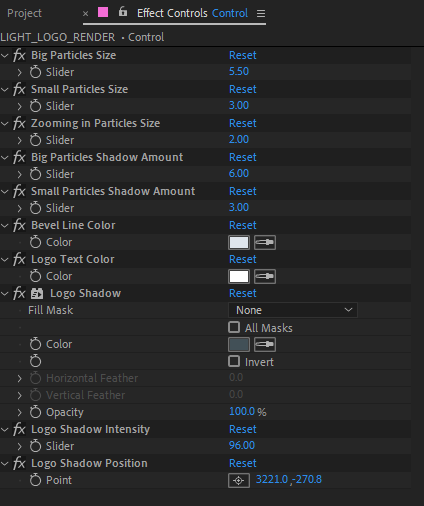Disable the Logo Shadow fx icon
This screenshot has height=506, width=424.
pos(19,293)
